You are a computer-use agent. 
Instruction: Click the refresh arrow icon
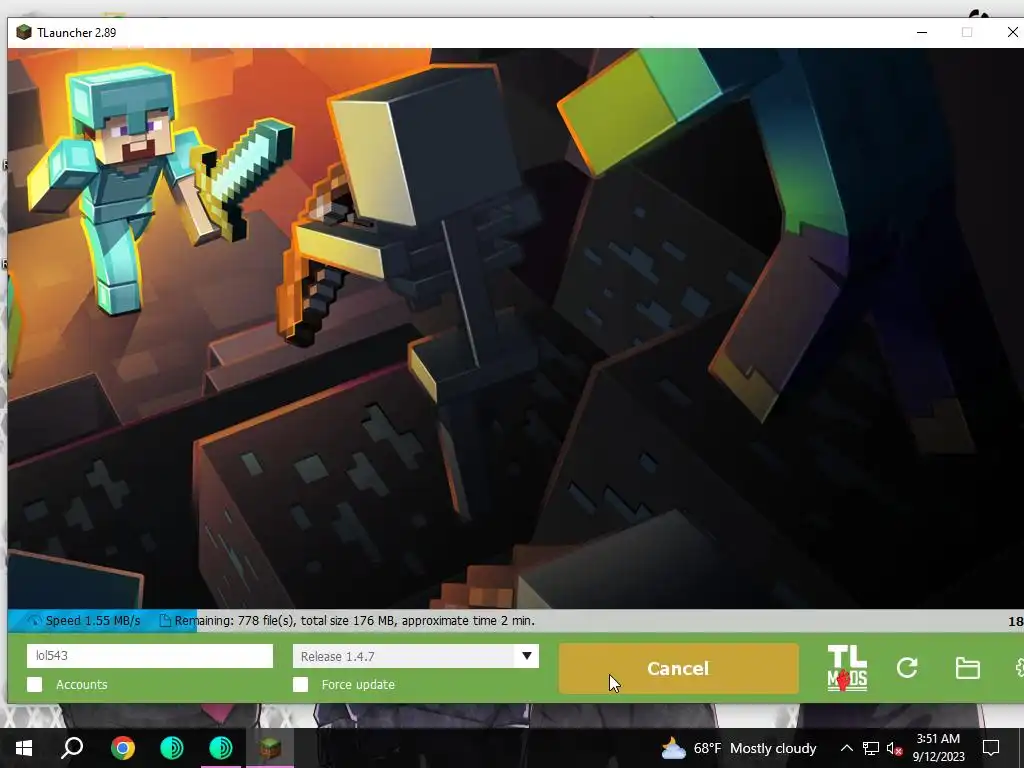tap(907, 667)
